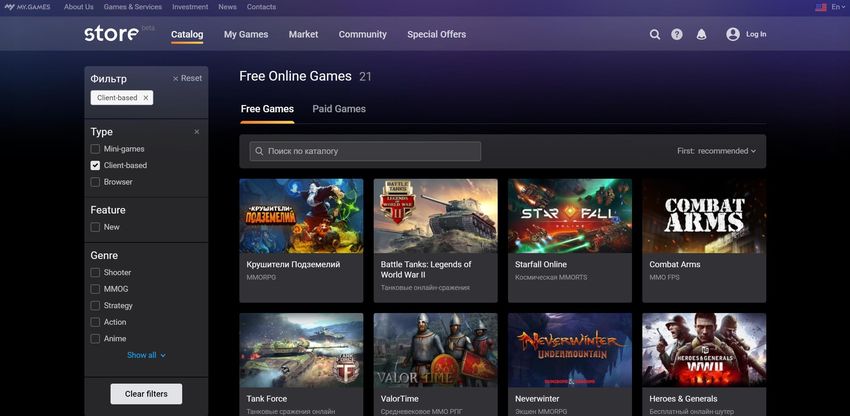This screenshot has width=850, height=416.
Task: Switch to the Free Games tab
Action: [x=267, y=108]
